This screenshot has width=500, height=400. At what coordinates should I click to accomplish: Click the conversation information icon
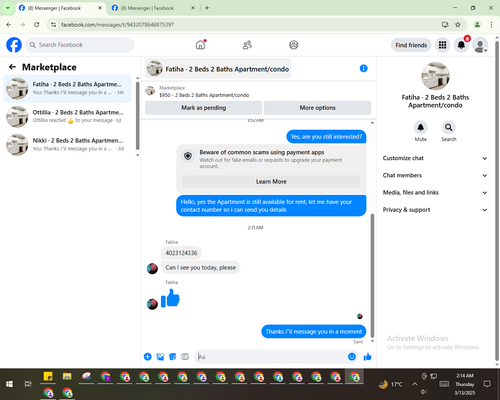point(363,68)
